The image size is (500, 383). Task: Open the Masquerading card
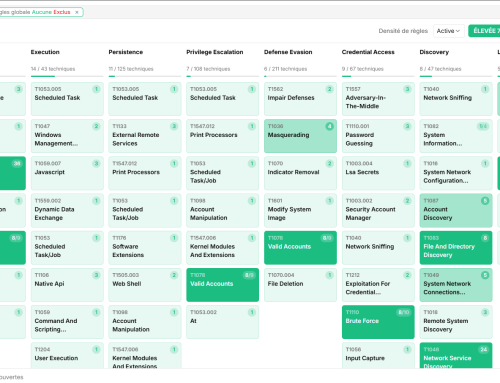pos(300,136)
